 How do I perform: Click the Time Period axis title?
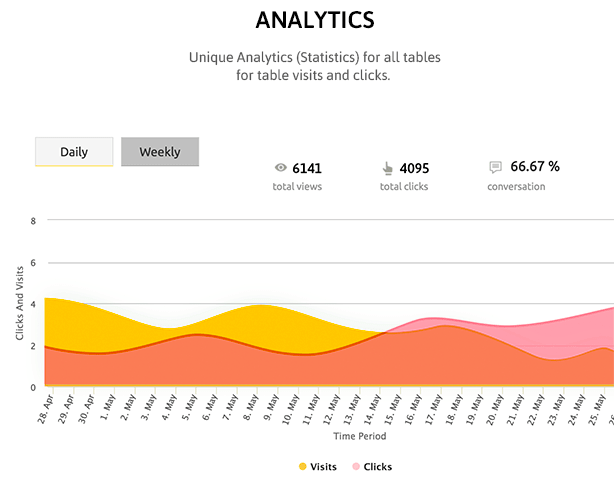(360, 436)
